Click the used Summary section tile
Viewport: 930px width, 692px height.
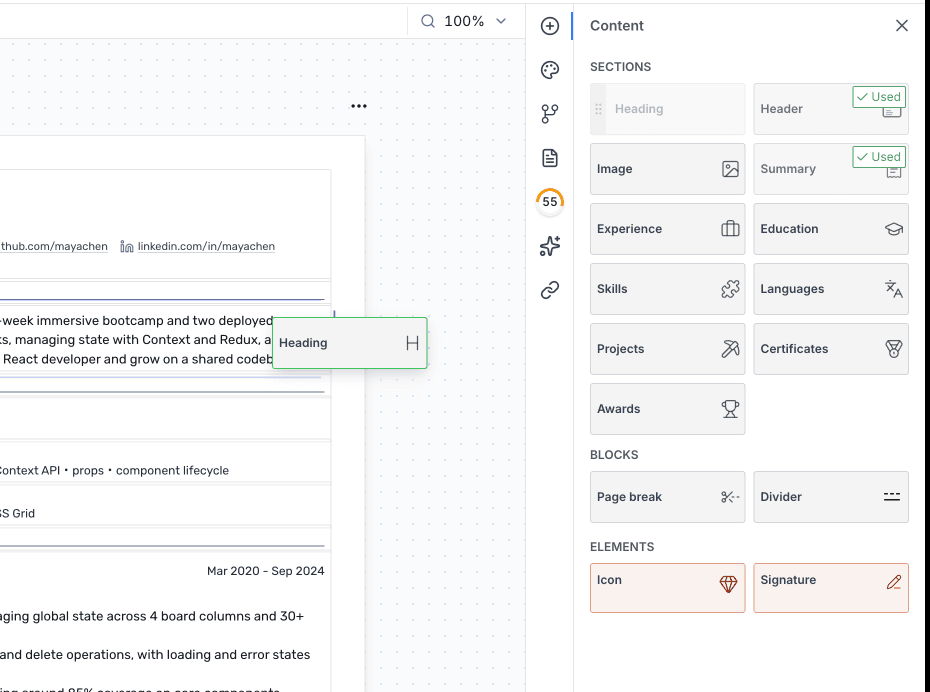pyautogui.click(x=831, y=169)
